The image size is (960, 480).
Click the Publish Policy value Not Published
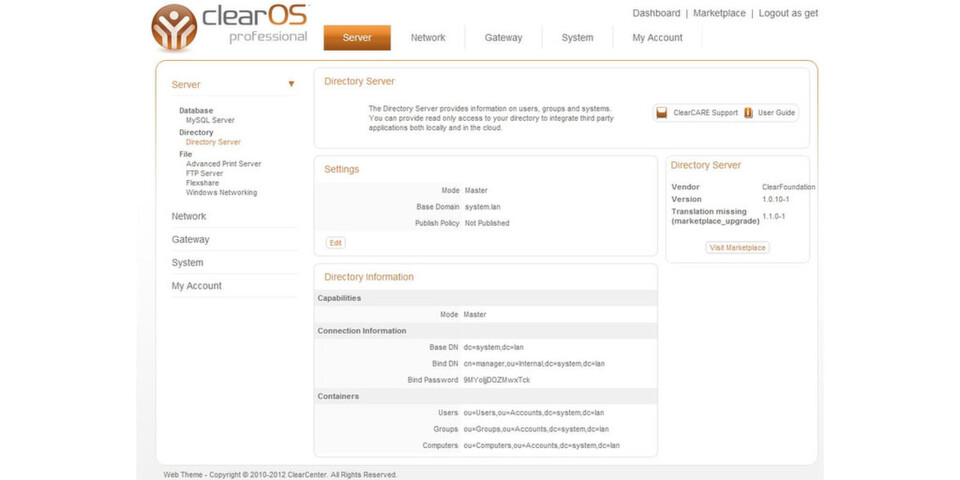(x=487, y=223)
